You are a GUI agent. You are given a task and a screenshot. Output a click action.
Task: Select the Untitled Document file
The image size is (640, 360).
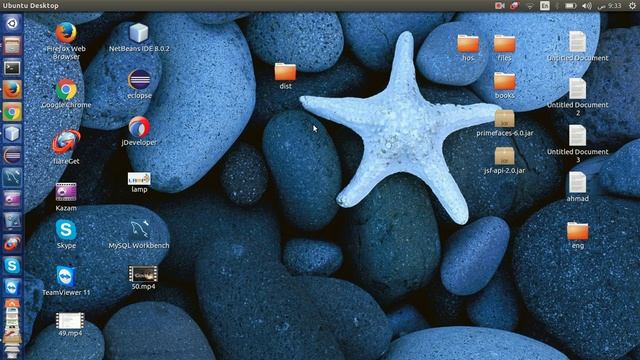point(578,42)
